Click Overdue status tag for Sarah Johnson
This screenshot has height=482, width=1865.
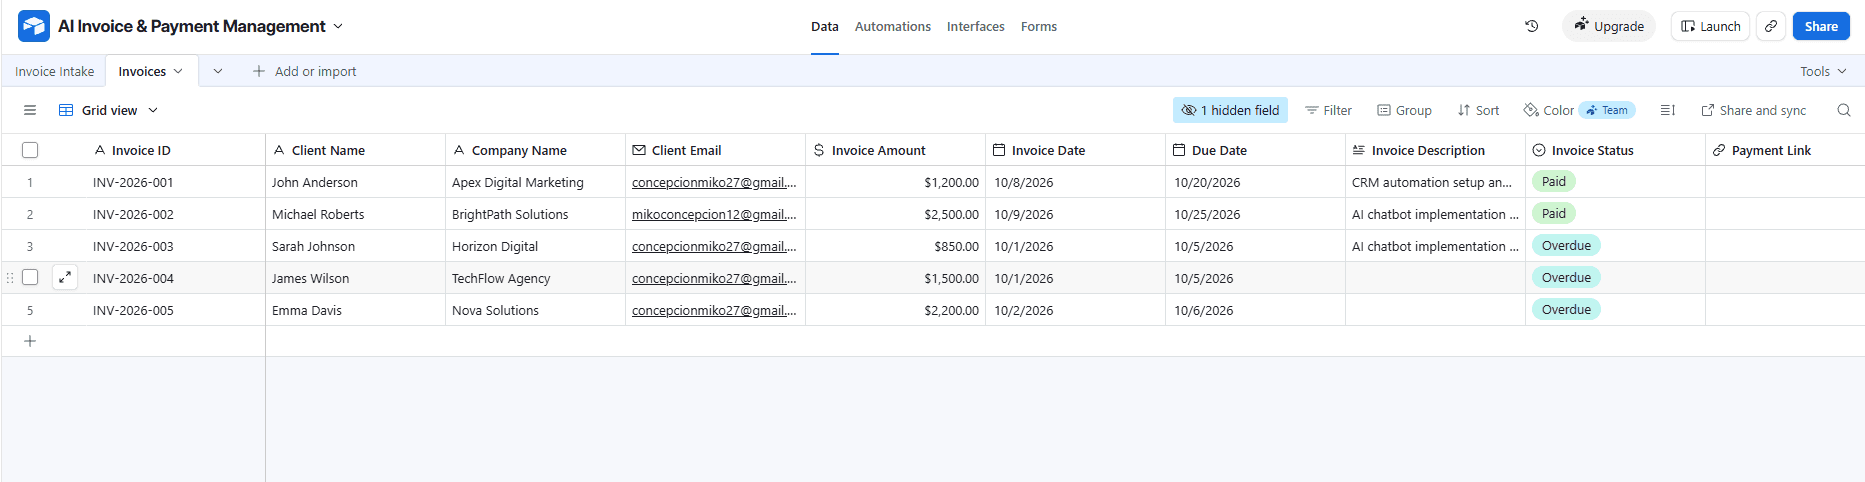pyautogui.click(x=1566, y=245)
